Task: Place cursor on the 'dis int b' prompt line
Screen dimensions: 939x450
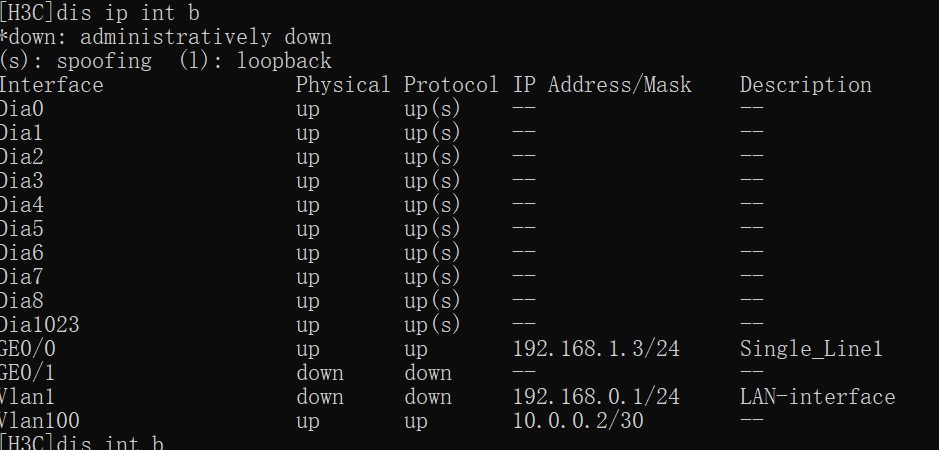Action: tap(108, 443)
